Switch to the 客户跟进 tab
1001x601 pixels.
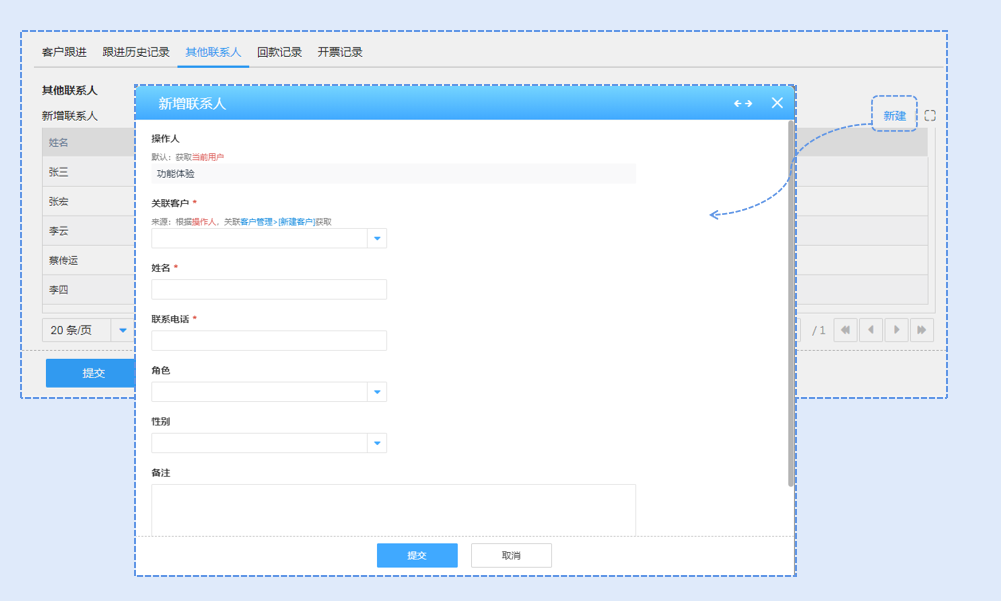coord(64,52)
